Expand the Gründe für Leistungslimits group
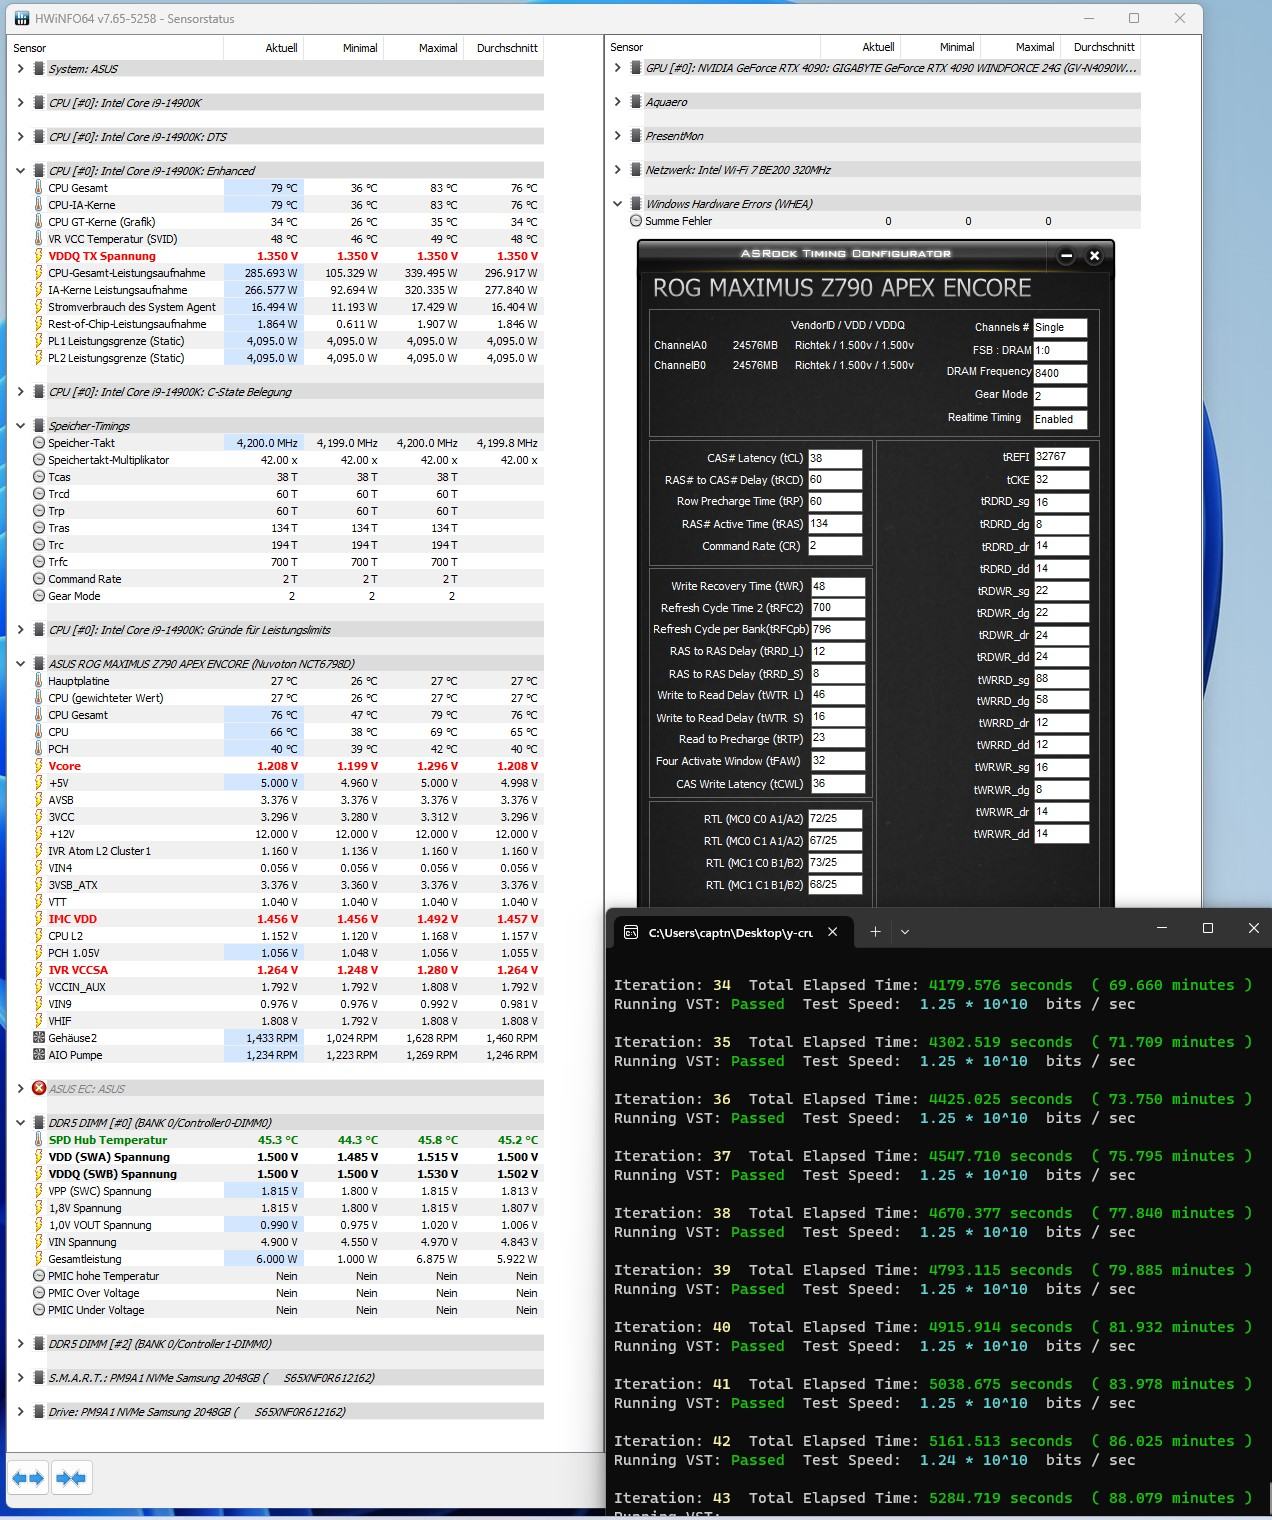 pyautogui.click(x=20, y=630)
